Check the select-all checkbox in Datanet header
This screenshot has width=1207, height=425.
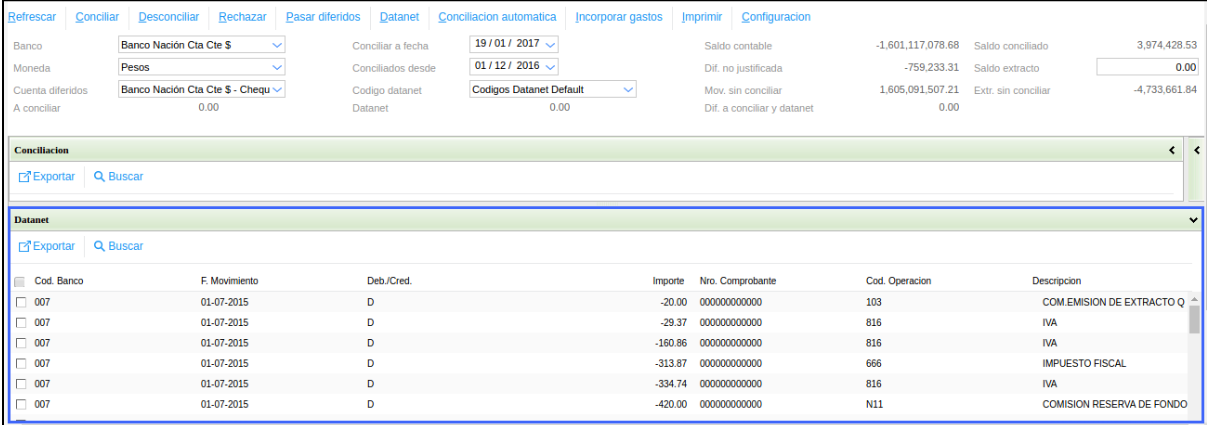pyautogui.click(x=20, y=282)
